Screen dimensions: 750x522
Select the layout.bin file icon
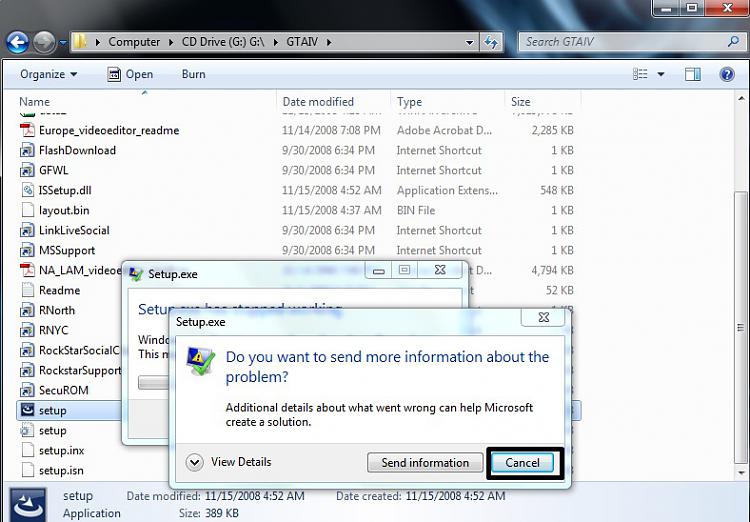point(28,210)
